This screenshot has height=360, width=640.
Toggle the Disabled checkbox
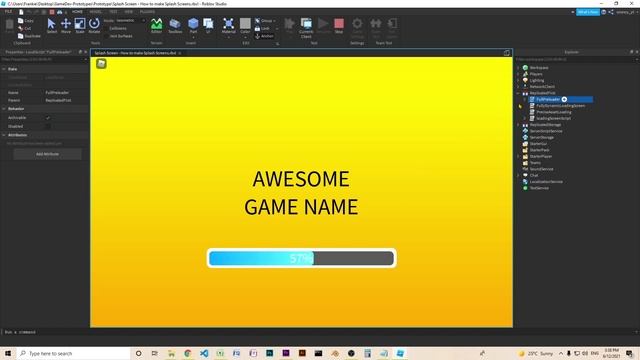[x=48, y=126]
